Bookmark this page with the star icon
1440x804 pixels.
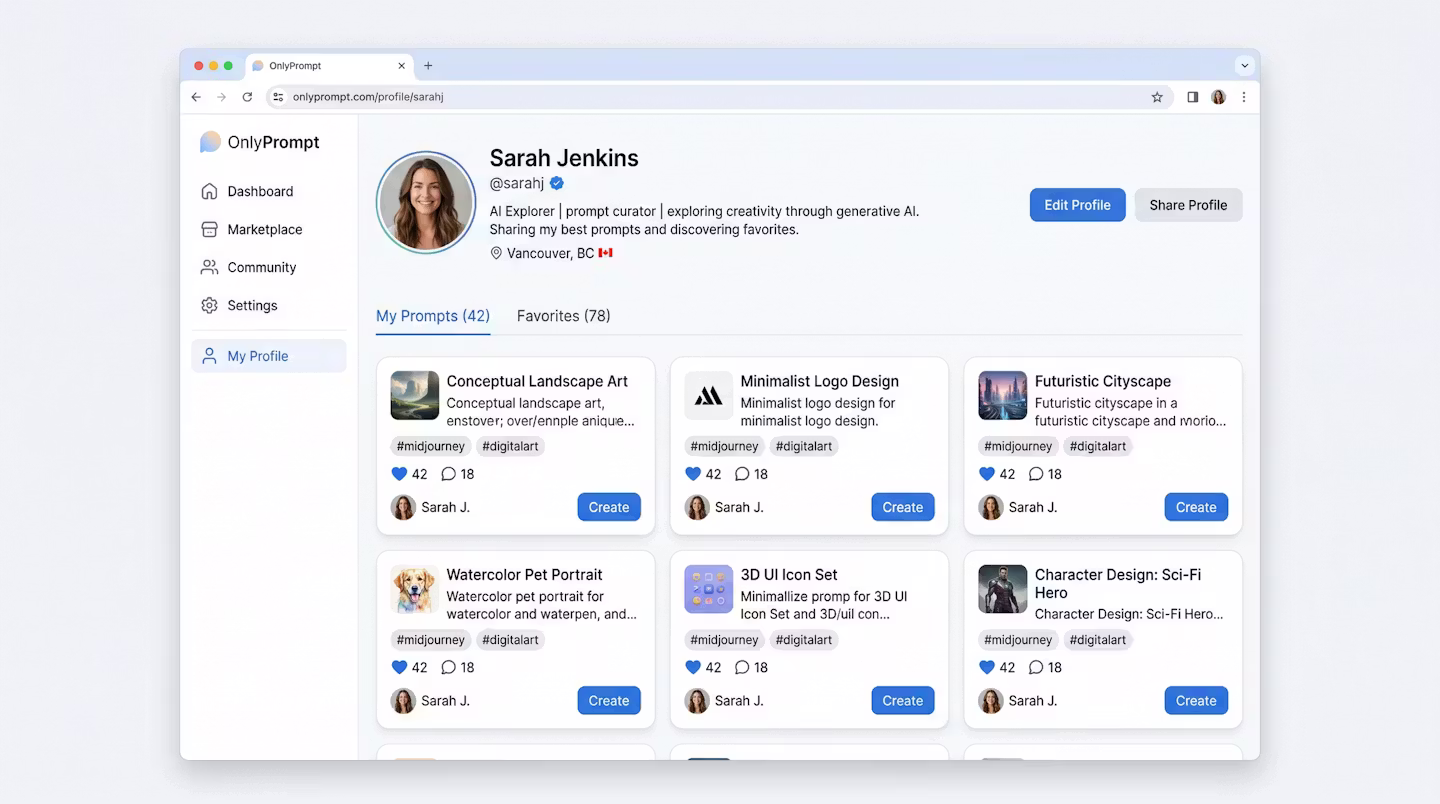(1157, 97)
